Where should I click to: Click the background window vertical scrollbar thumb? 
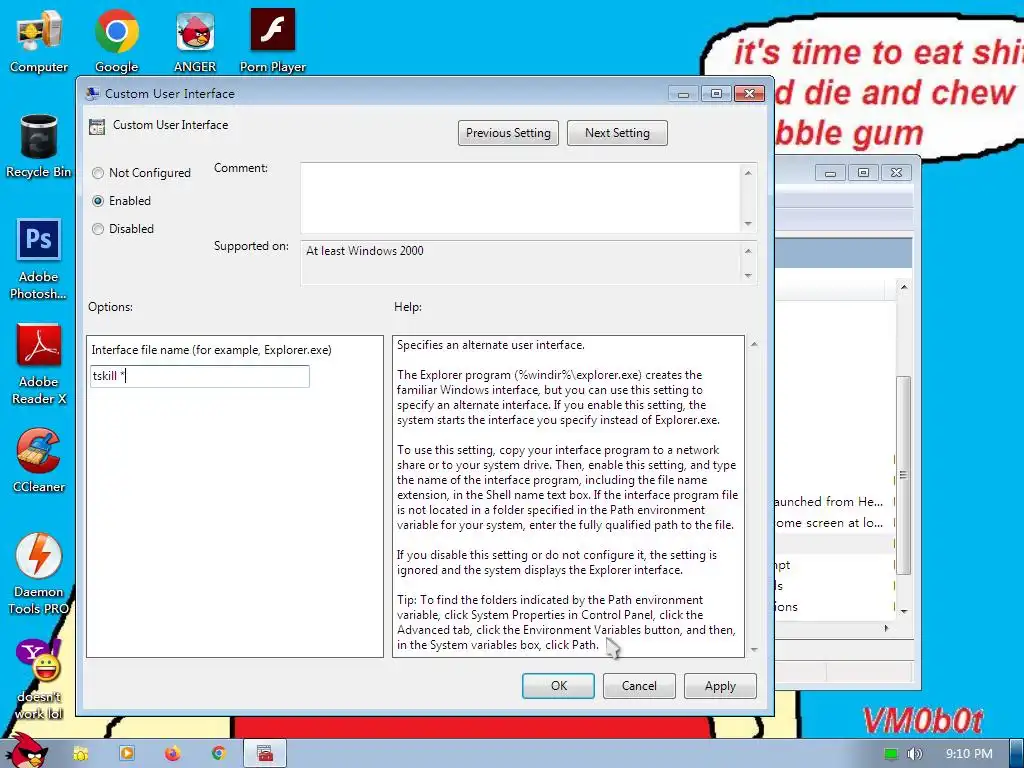click(904, 475)
